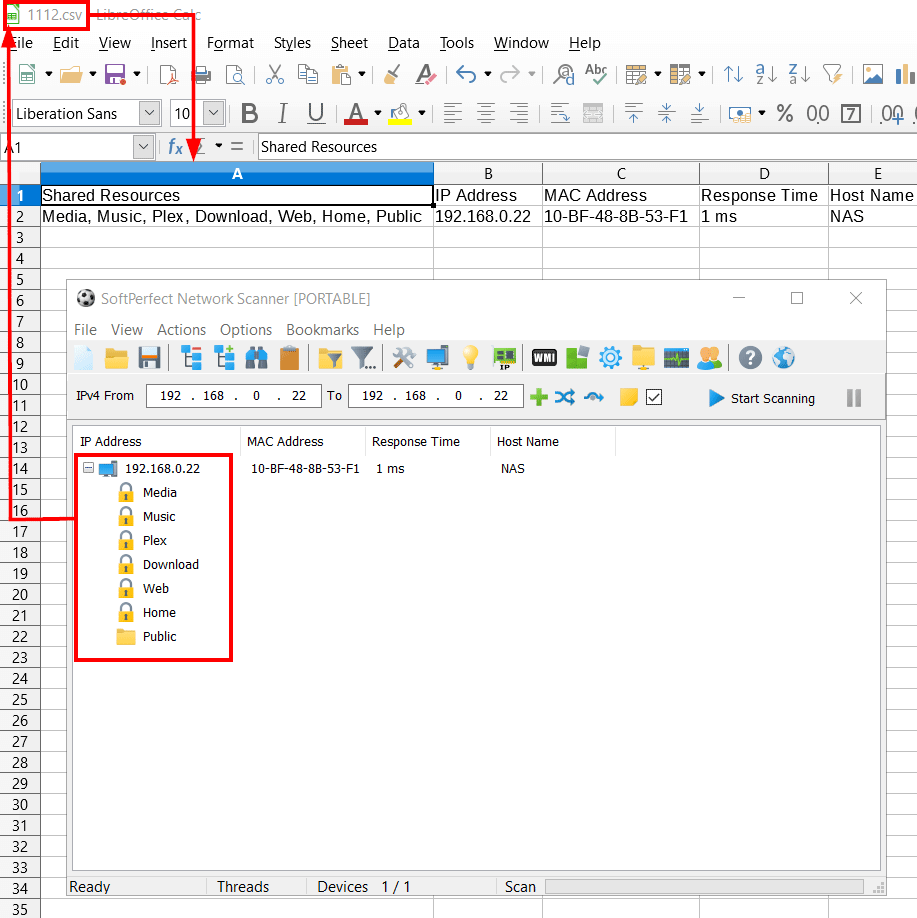The height and width of the screenshot is (918, 917).
Task: Click the Response Time column header in scanner
Action: click(x=428, y=441)
